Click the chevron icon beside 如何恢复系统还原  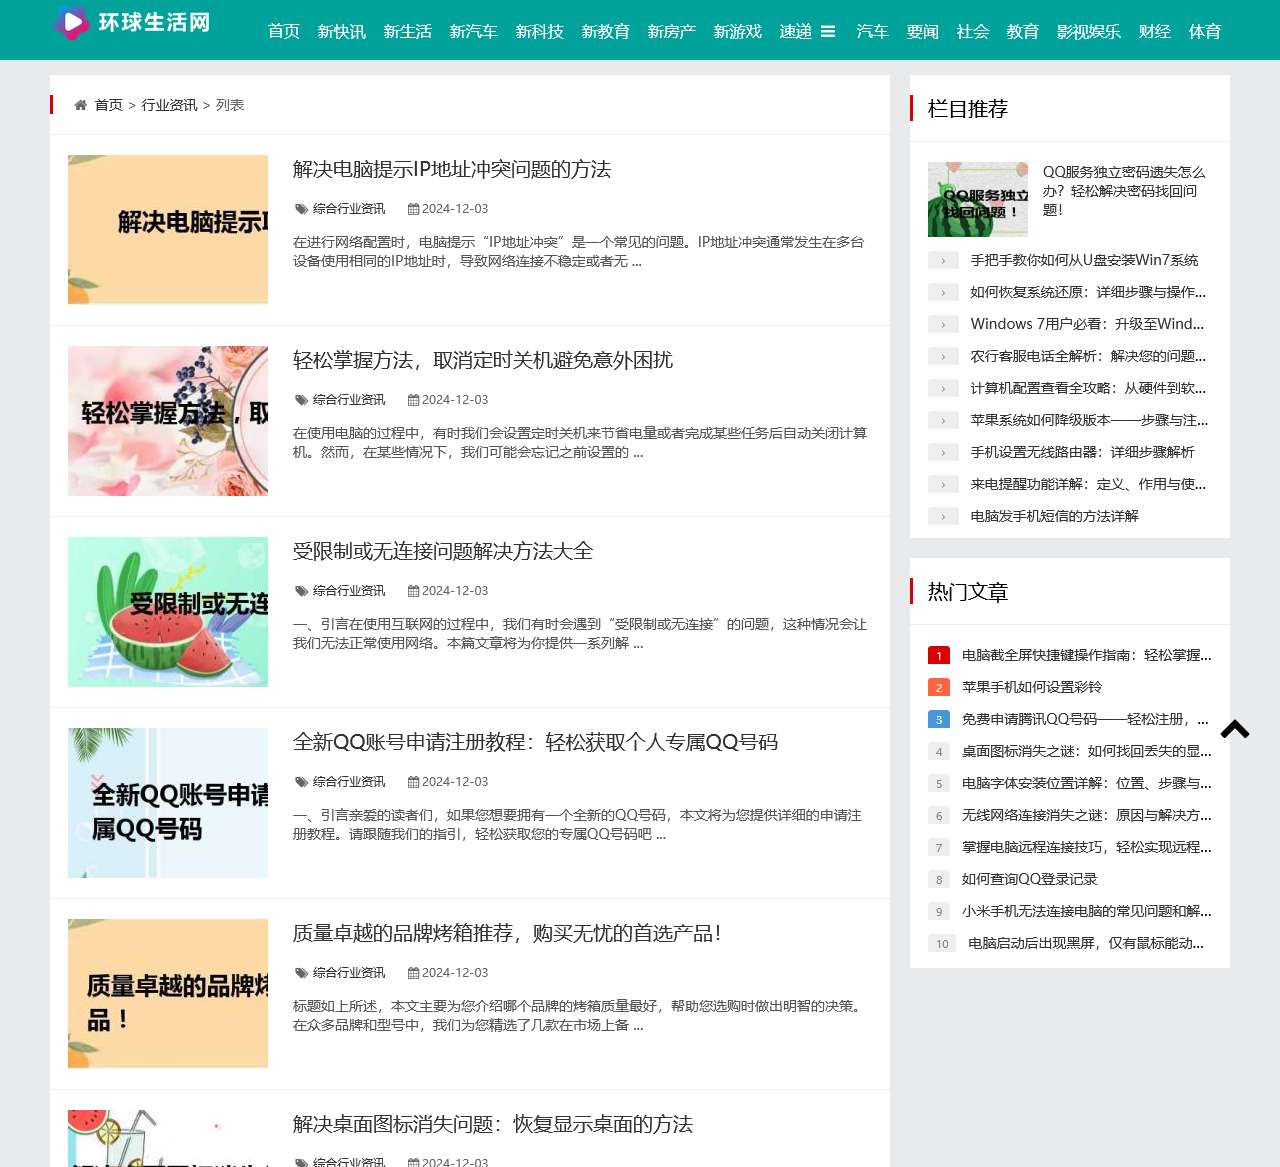[x=943, y=292]
